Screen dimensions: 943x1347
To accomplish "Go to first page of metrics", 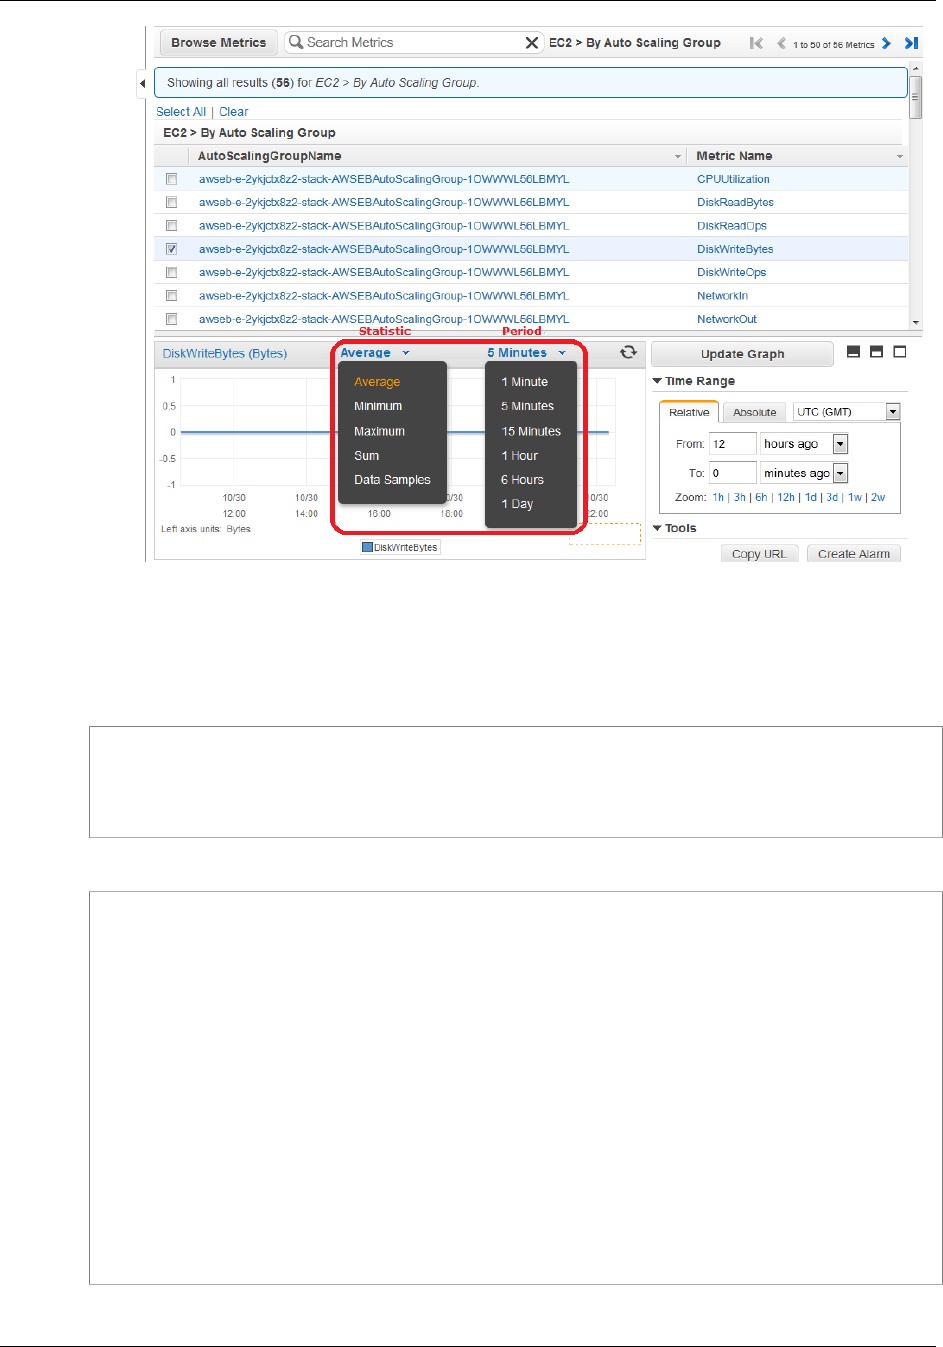I will tap(756, 43).
